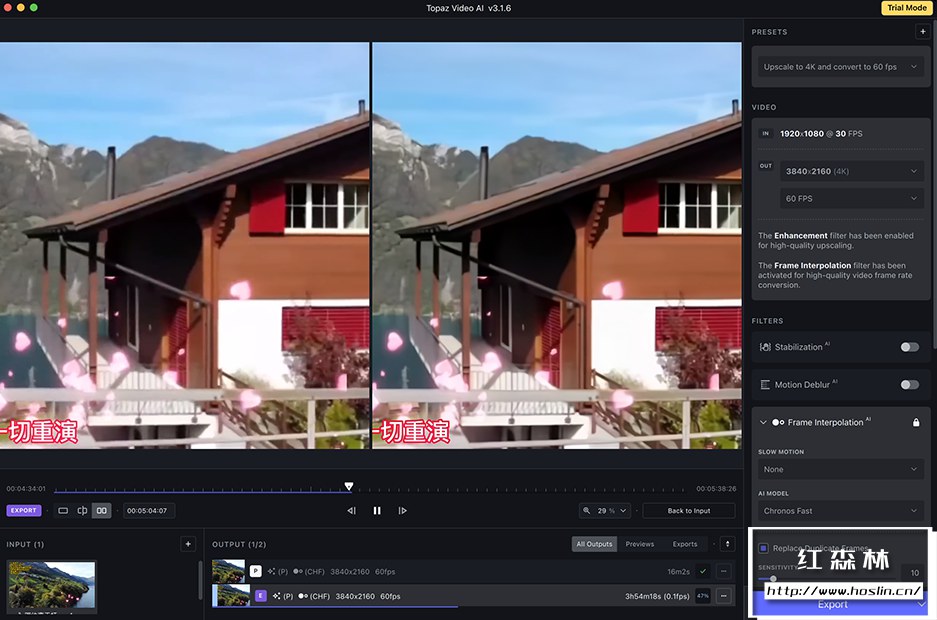
Task: Open the Exports tab
Action: [x=685, y=544]
